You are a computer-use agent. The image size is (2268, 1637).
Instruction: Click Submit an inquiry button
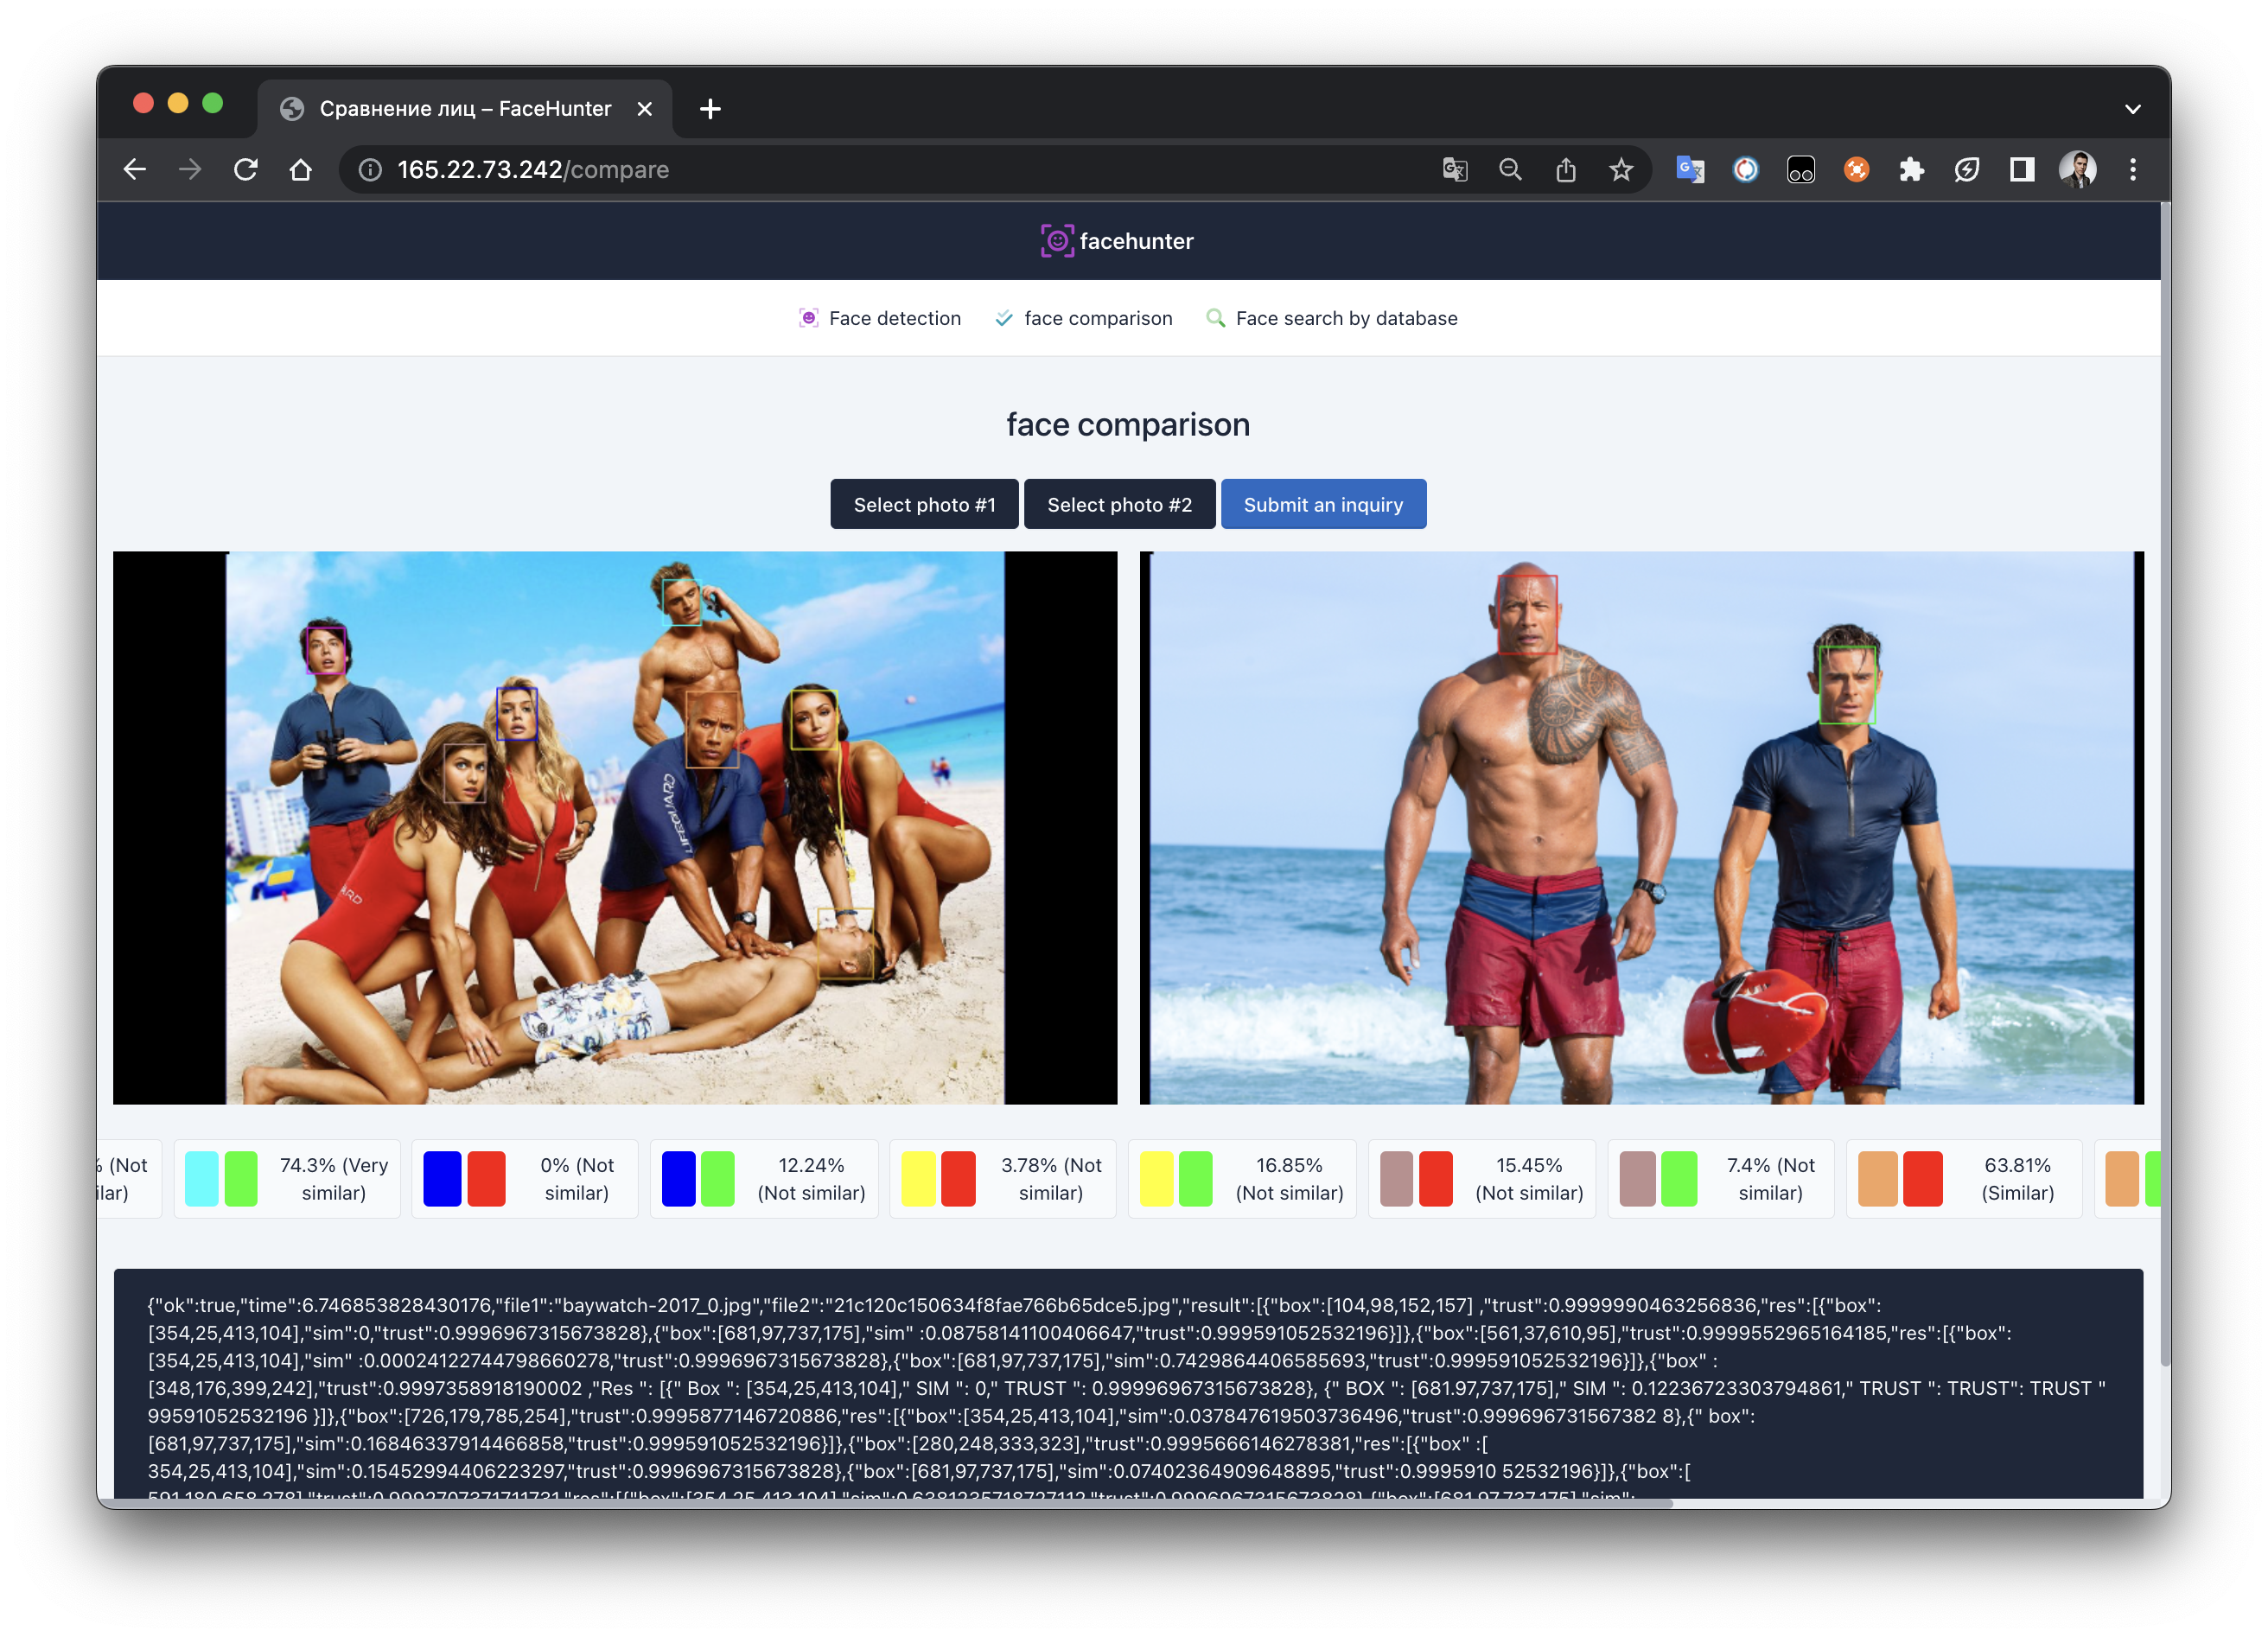coord(1323,505)
